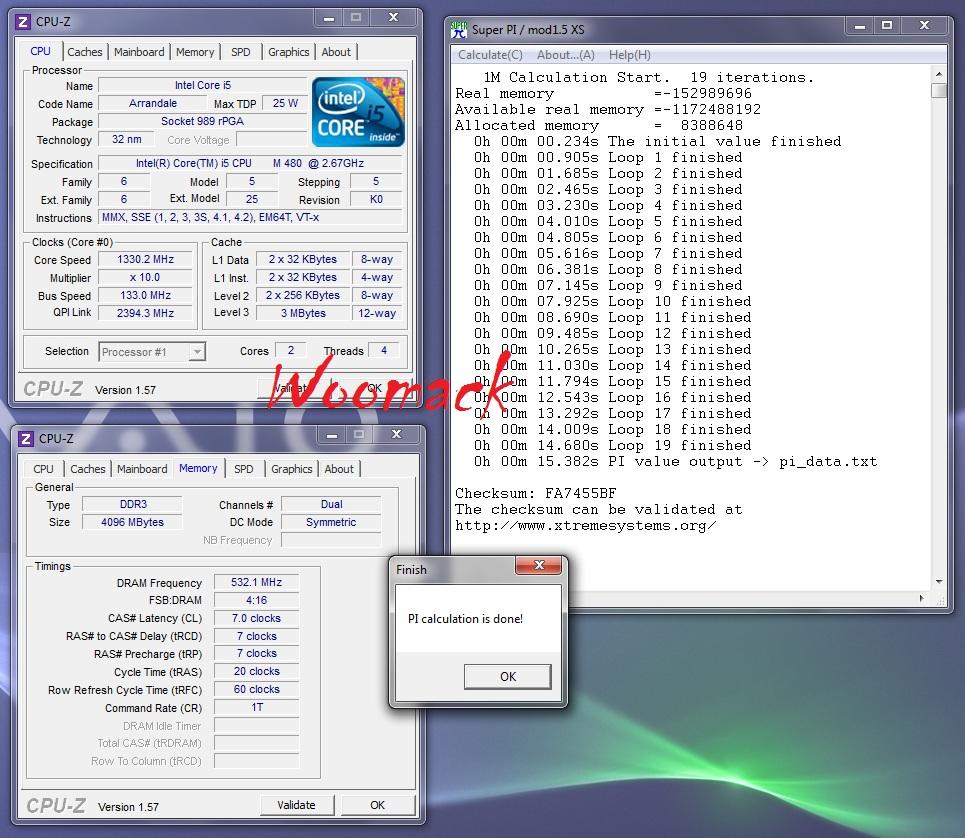Click the Channels # Dual field
Image resolution: width=965 pixels, height=838 pixels.
click(331, 505)
